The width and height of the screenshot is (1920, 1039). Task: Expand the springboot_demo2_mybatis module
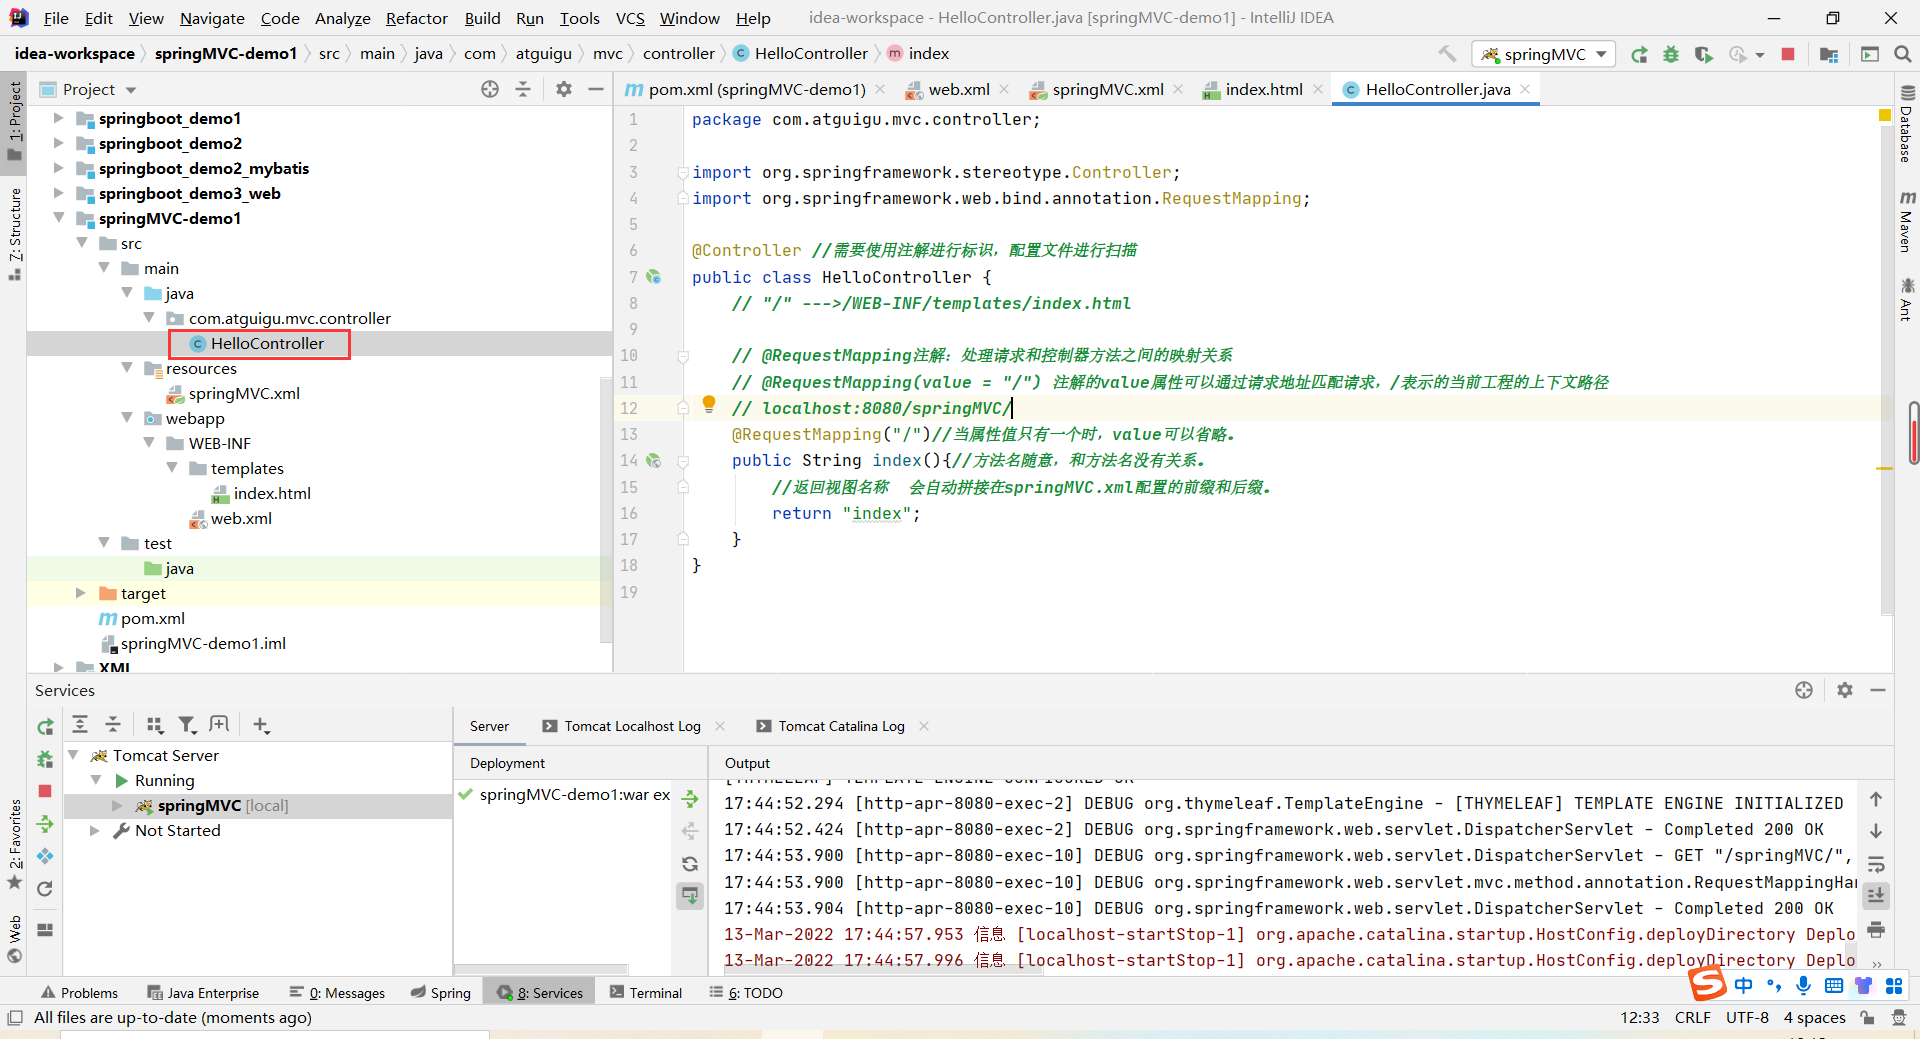tap(58, 168)
